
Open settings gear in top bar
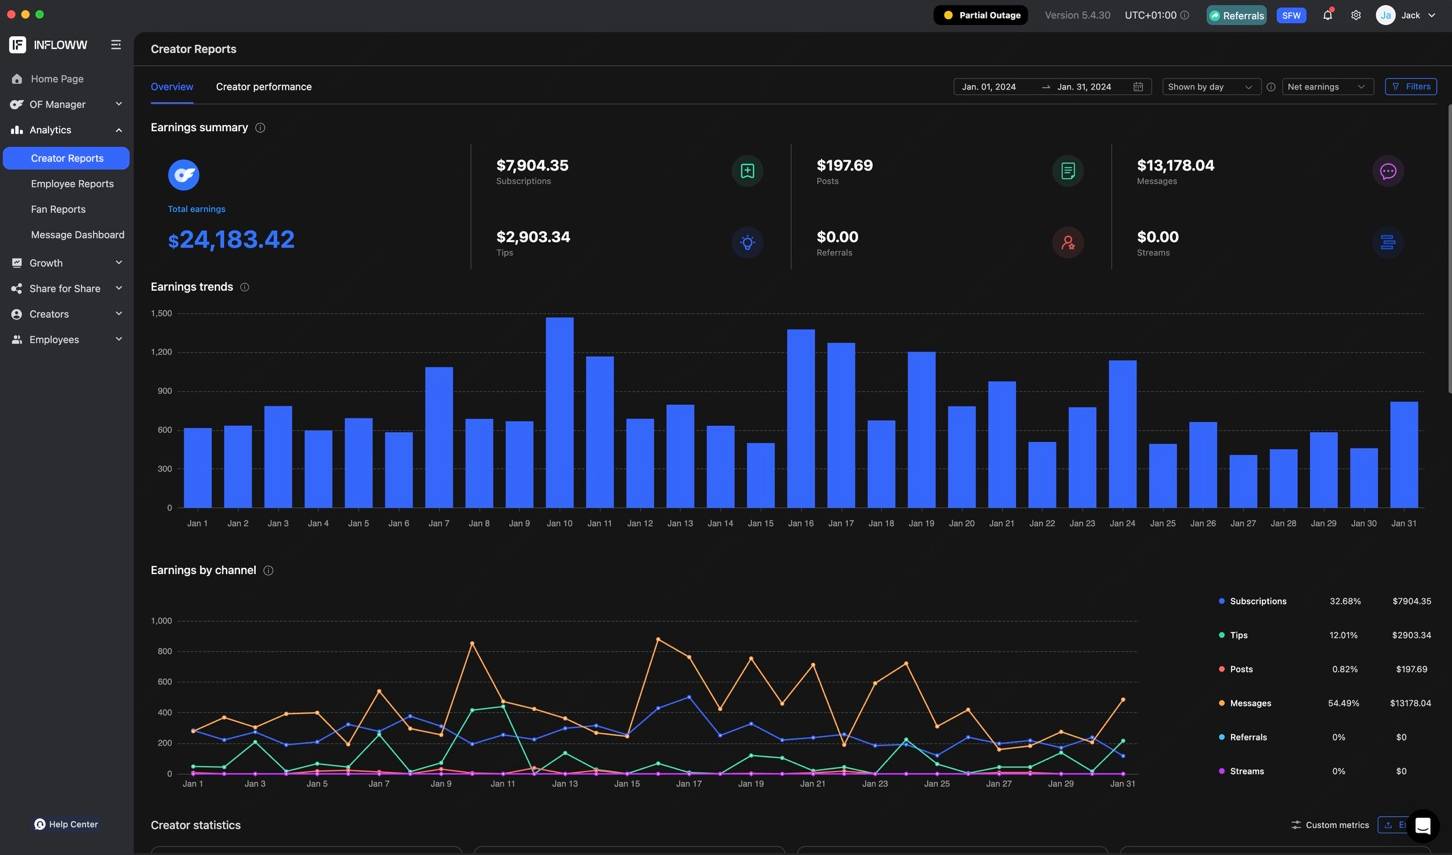1356,15
